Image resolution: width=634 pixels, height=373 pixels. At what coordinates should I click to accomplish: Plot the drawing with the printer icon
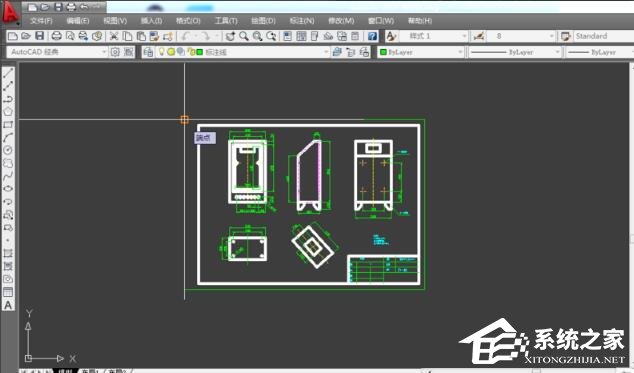pyautogui.click(x=57, y=36)
